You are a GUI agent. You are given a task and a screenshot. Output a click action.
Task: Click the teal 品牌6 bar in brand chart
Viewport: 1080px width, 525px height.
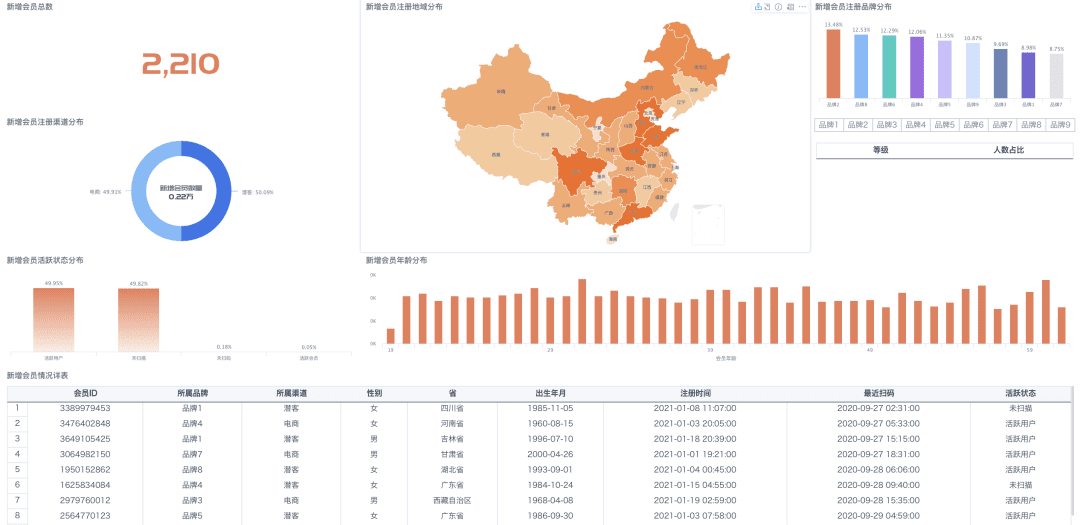pos(889,66)
